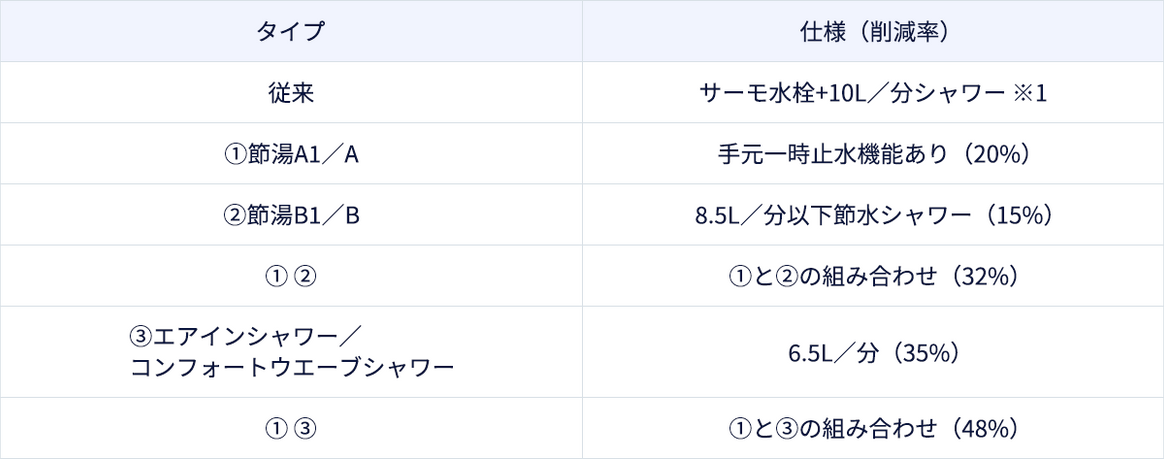
Task: Click the 6.5L／分（35%） cell
Action: (x=873, y=352)
